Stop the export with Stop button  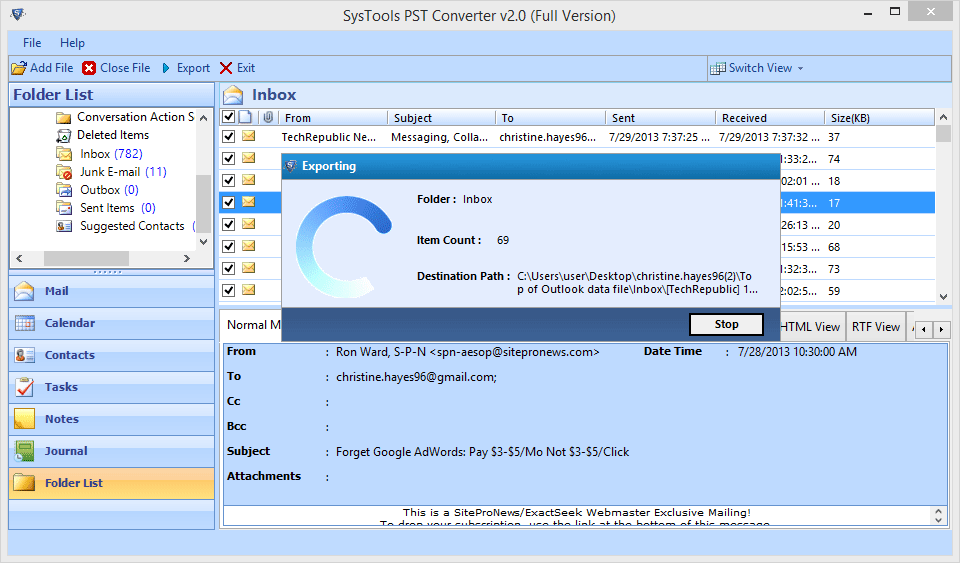coord(726,324)
